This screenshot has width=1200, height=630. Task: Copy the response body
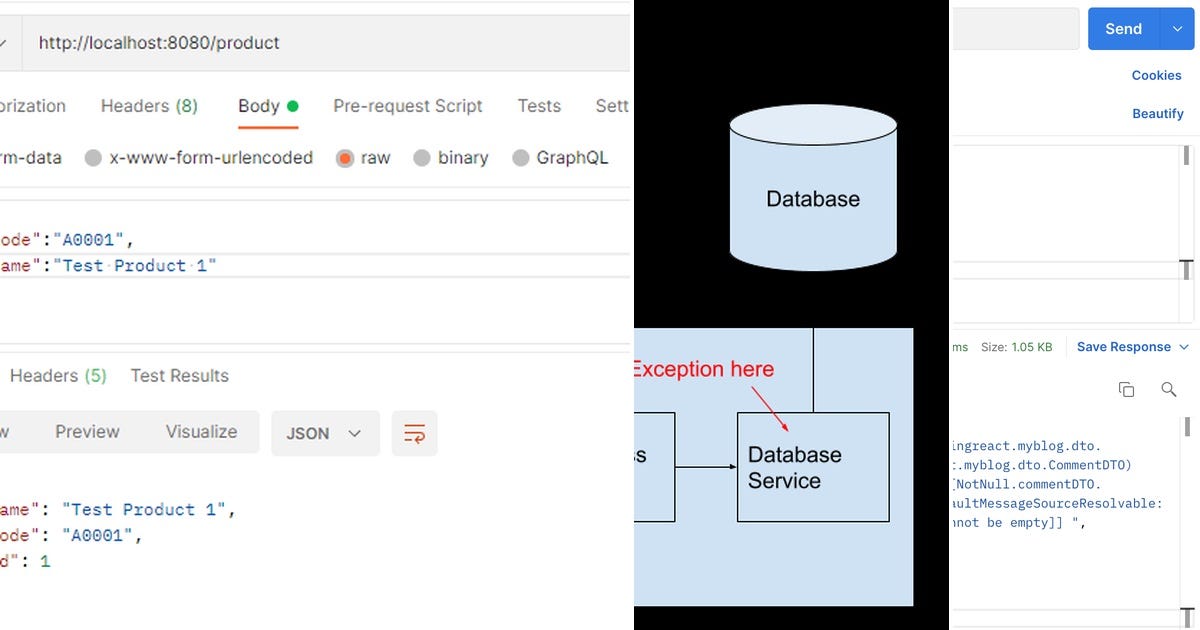pyautogui.click(x=1126, y=389)
